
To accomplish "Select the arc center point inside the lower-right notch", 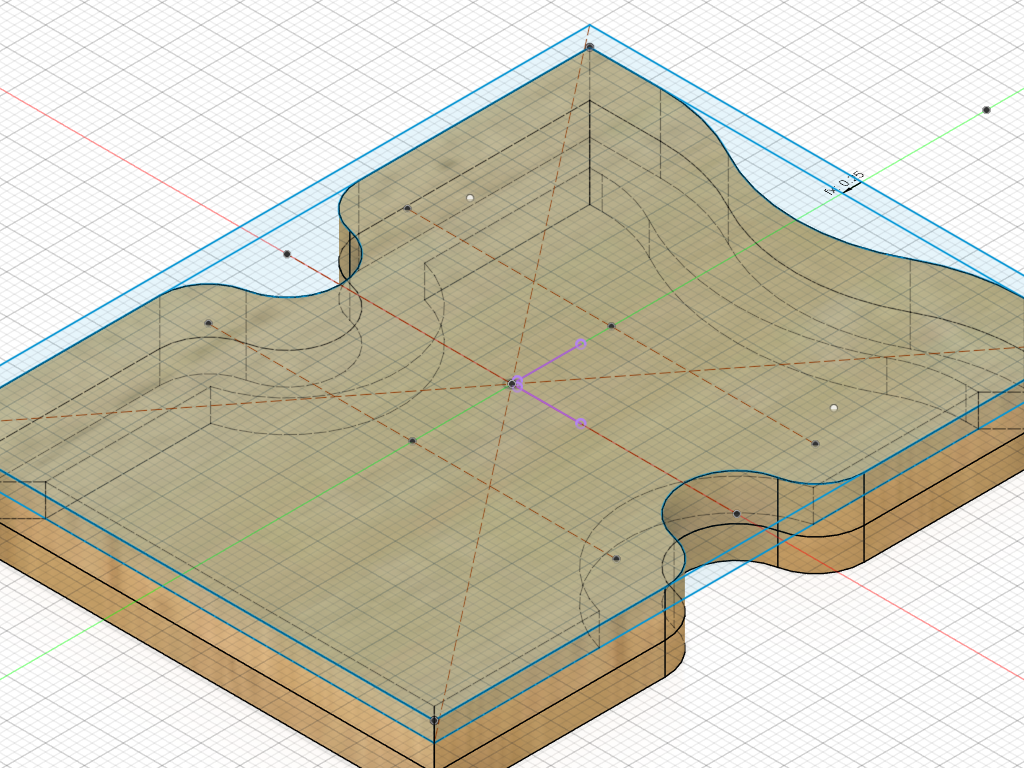I will [737, 514].
